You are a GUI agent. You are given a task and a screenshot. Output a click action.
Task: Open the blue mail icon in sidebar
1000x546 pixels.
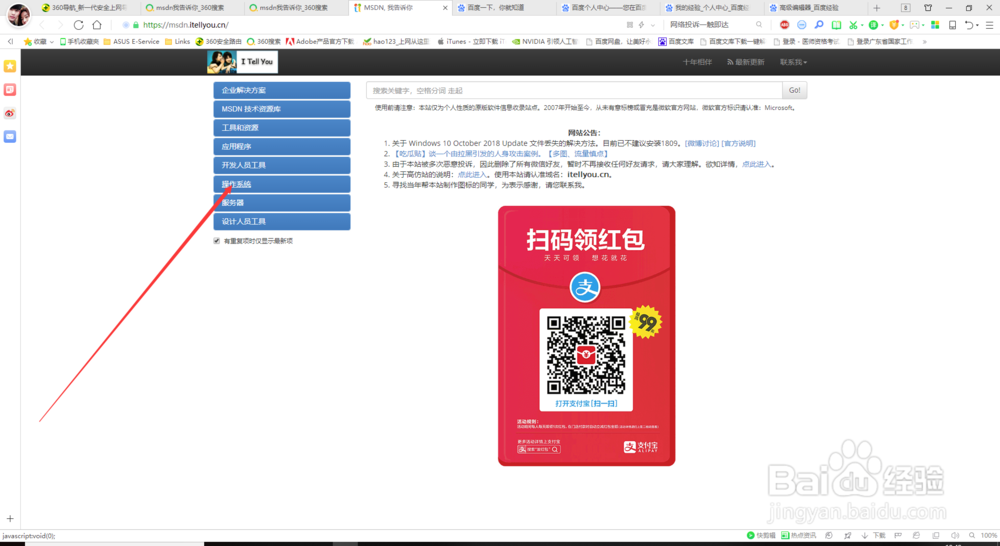click(x=10, y=136)
